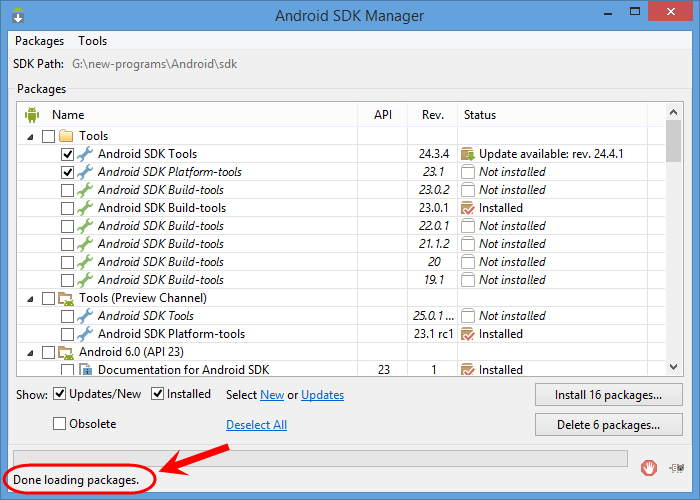
Task: Uncheck Android SDK Tools 24.3.4 checkbox
Action: click(x=67, y=154)
